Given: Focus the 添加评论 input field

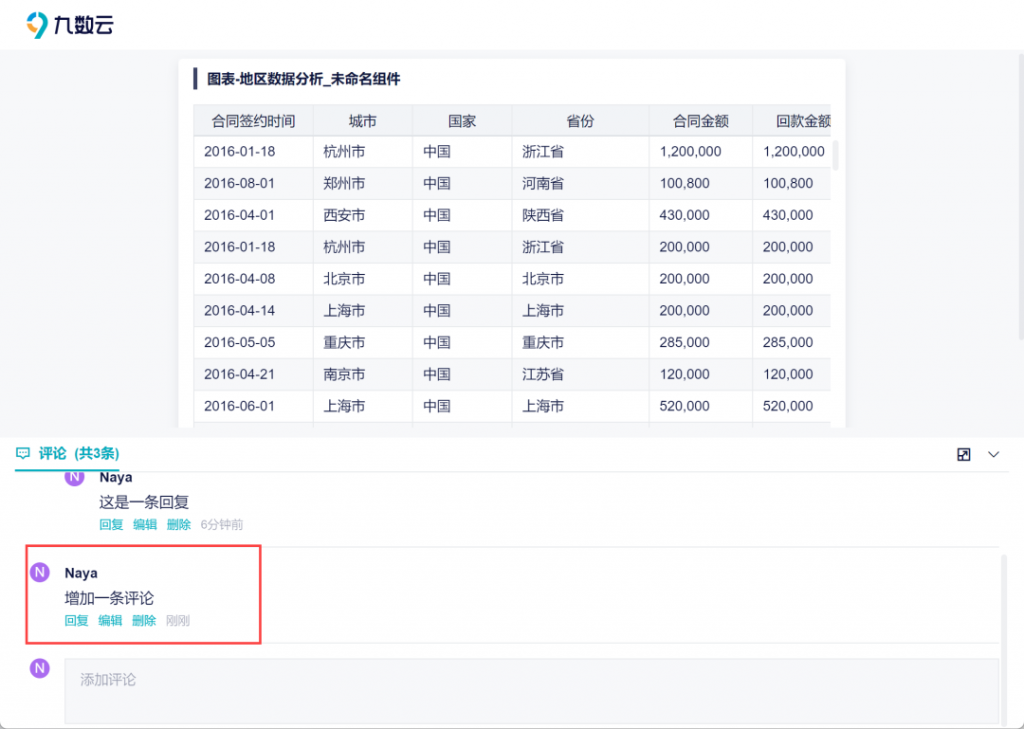Looking at the screenshot, I should pyautogui.click(x=532, y=690).
